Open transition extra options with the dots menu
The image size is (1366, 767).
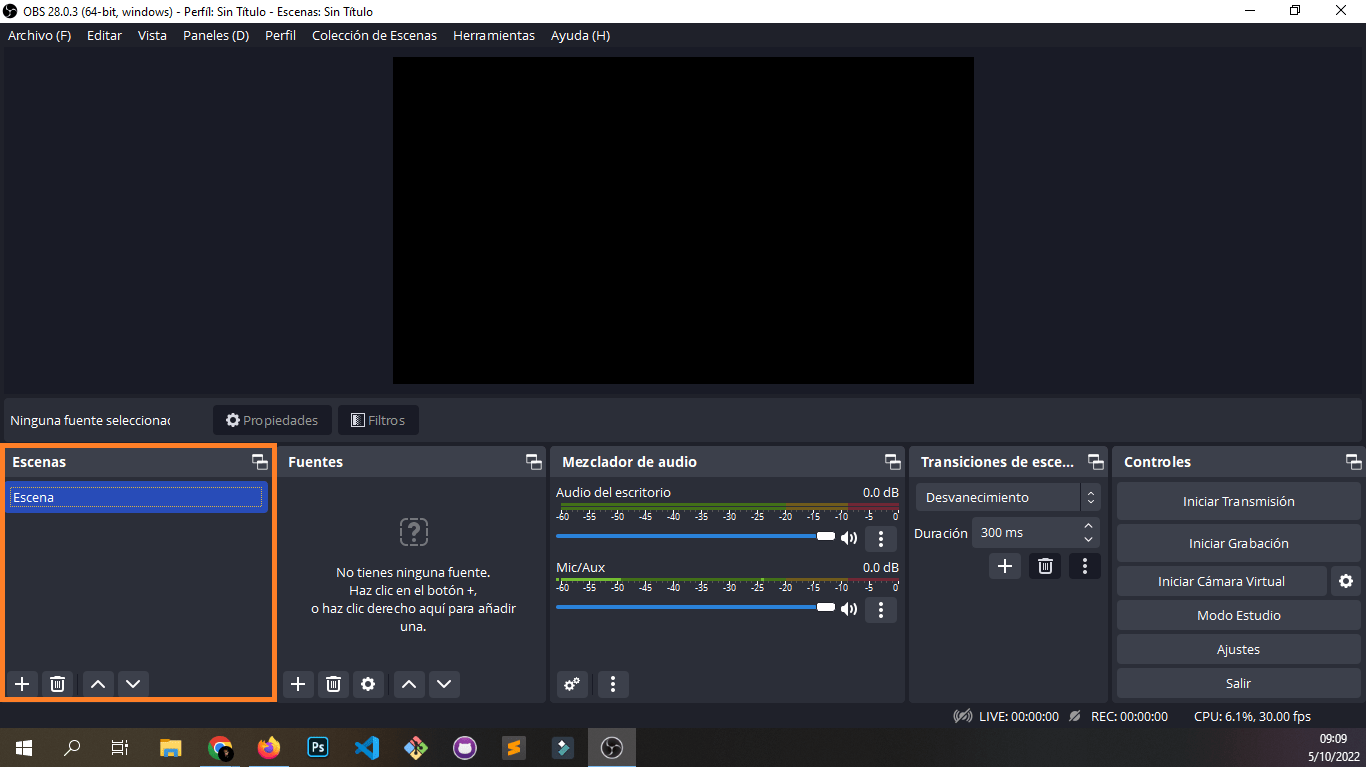1084,566
